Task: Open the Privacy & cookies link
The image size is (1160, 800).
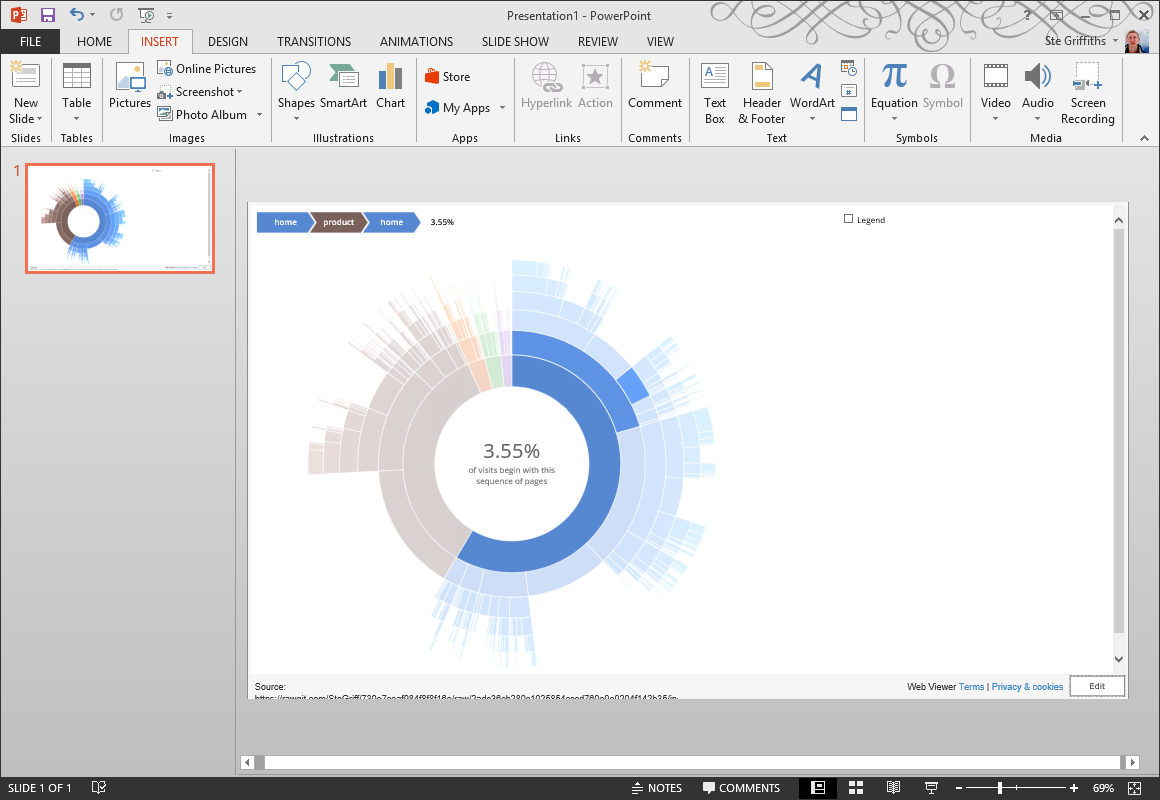Action: [1027, 686]
